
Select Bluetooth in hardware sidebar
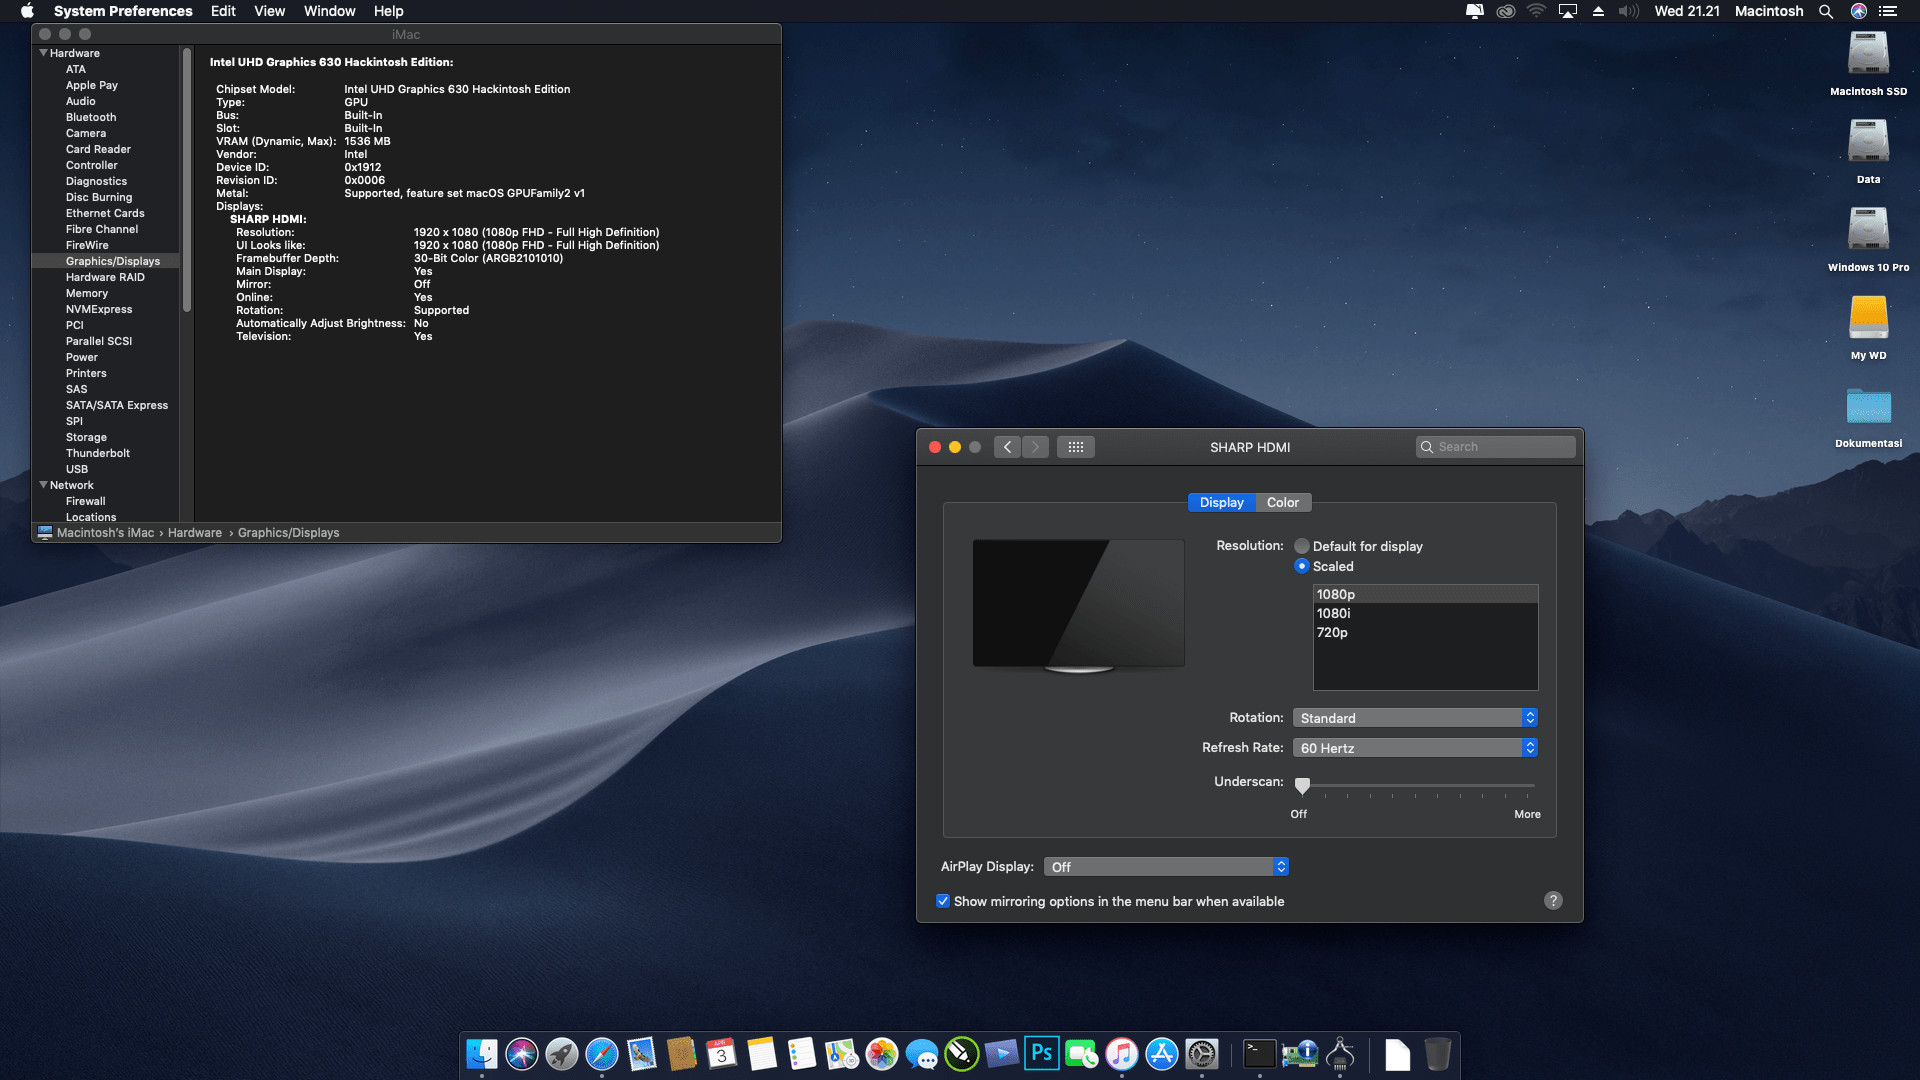pos(91,117)
